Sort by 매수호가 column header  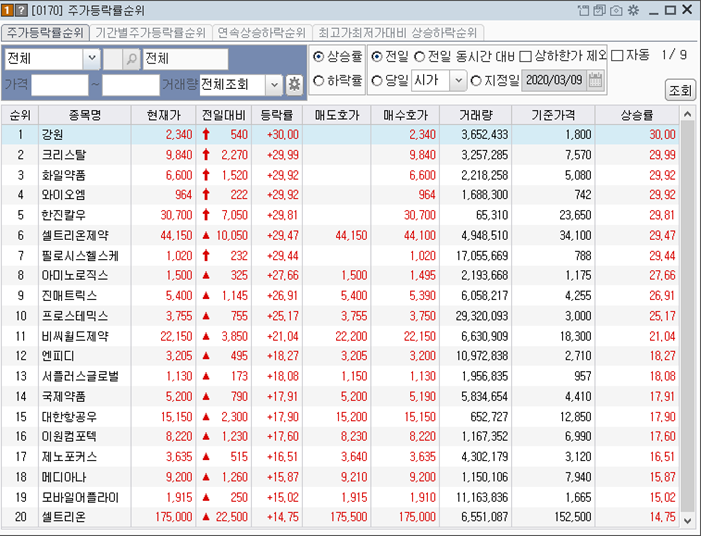[405, 115]
